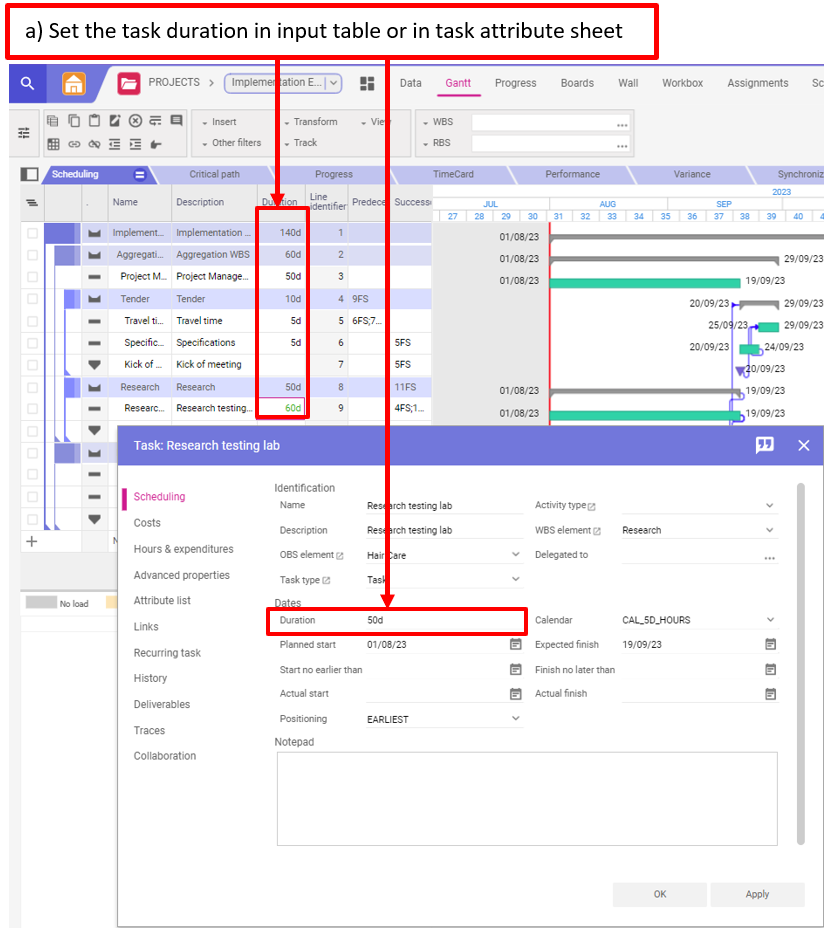Open the red Projects folder icon
The image size is (827, 930).
129,84
